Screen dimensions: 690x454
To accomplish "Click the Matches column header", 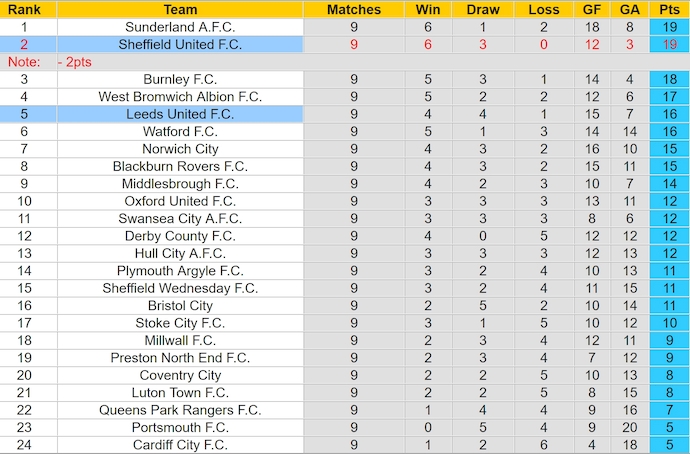I will [354, 9].
